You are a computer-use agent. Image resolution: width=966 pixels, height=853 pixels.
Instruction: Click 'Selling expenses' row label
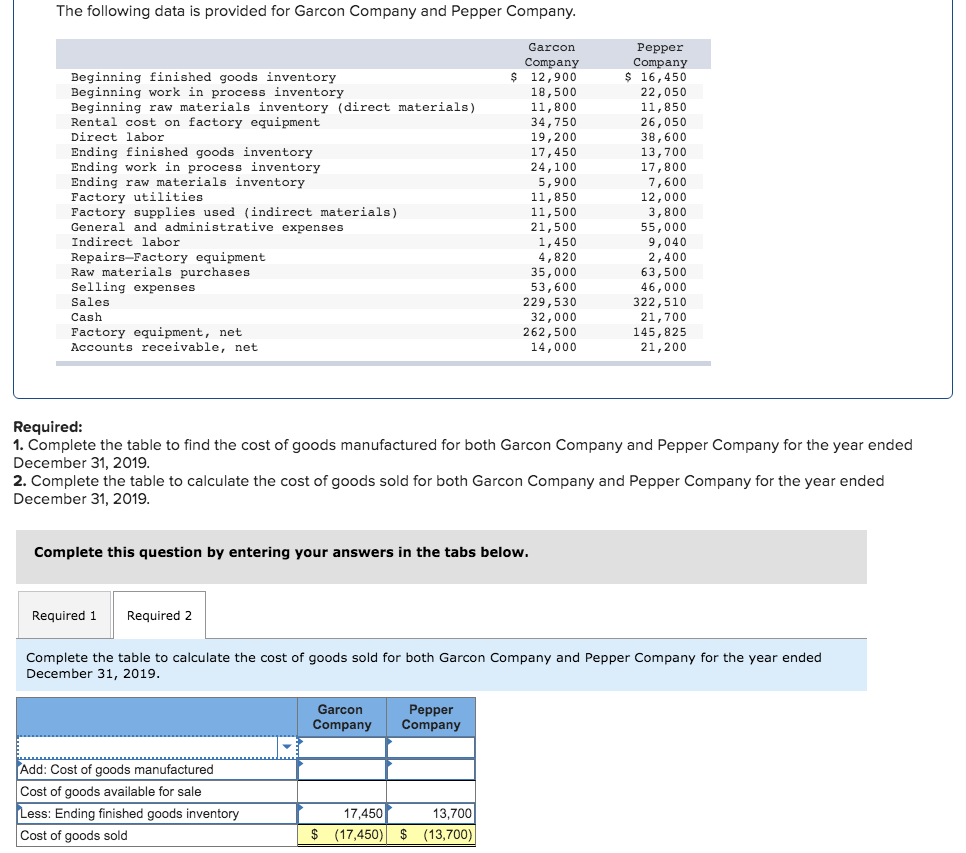click(133, 287)
